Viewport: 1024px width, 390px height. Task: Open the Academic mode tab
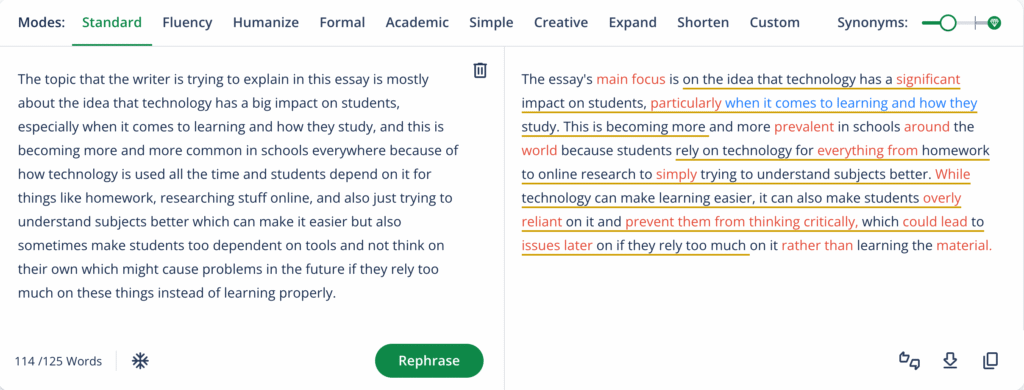(x=417, y=22)
